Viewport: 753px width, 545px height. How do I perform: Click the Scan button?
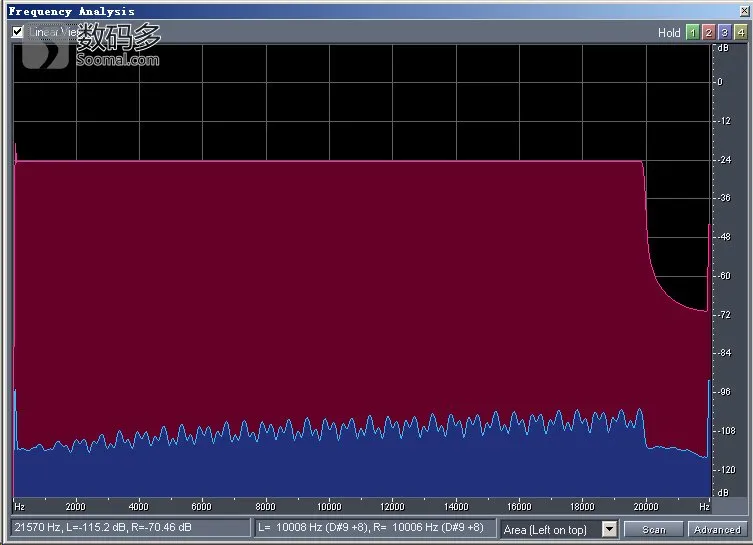click(653, 529)
